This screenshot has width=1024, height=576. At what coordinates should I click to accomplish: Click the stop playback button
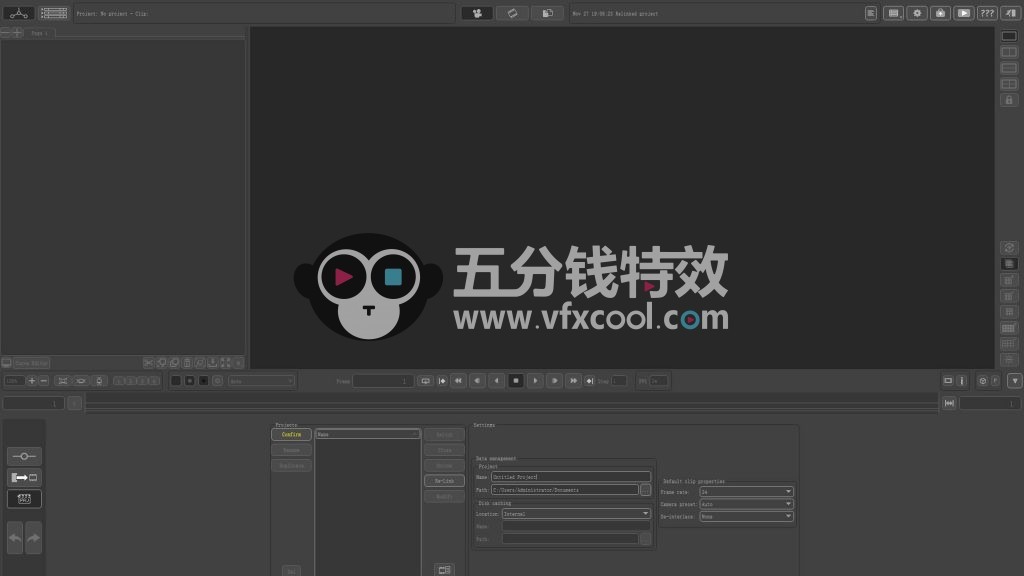pyautogui.click(x=516, y=381)
